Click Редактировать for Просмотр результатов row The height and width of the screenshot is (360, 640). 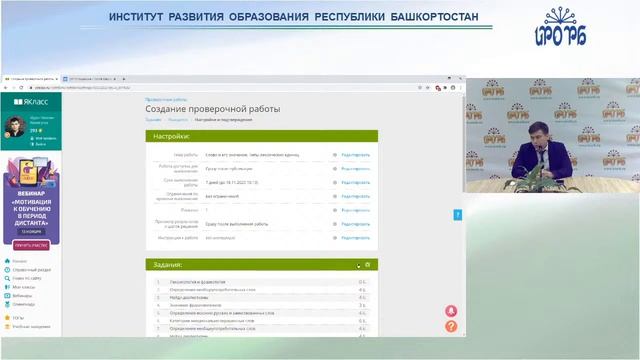356,224
